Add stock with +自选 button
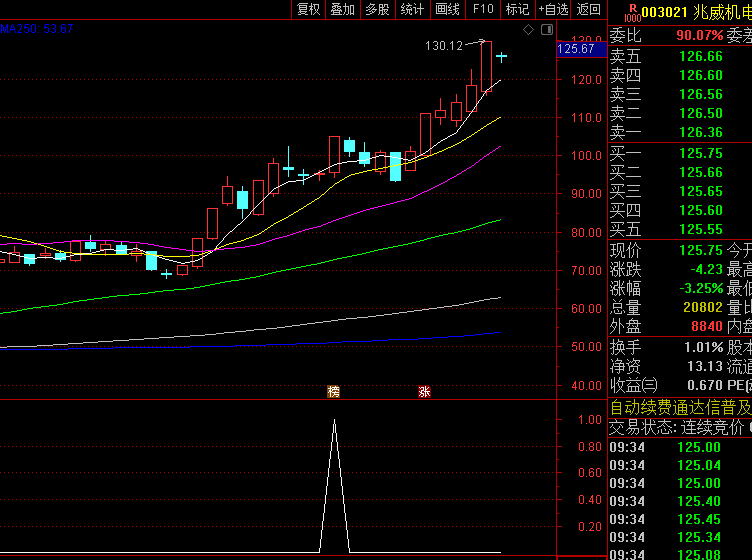Screen dimensions: 752x560 point(553,9)
